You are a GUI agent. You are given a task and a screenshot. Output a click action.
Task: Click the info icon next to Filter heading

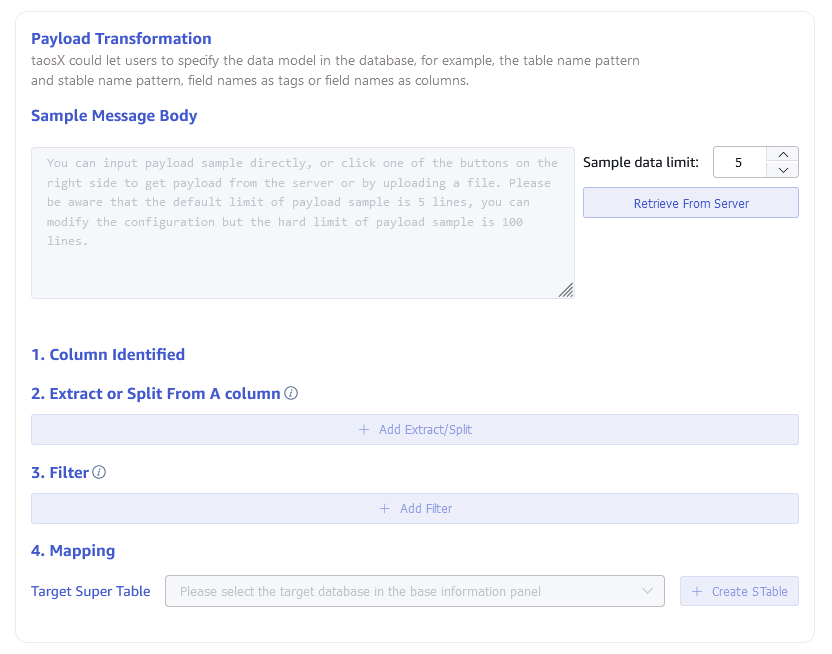99,472
